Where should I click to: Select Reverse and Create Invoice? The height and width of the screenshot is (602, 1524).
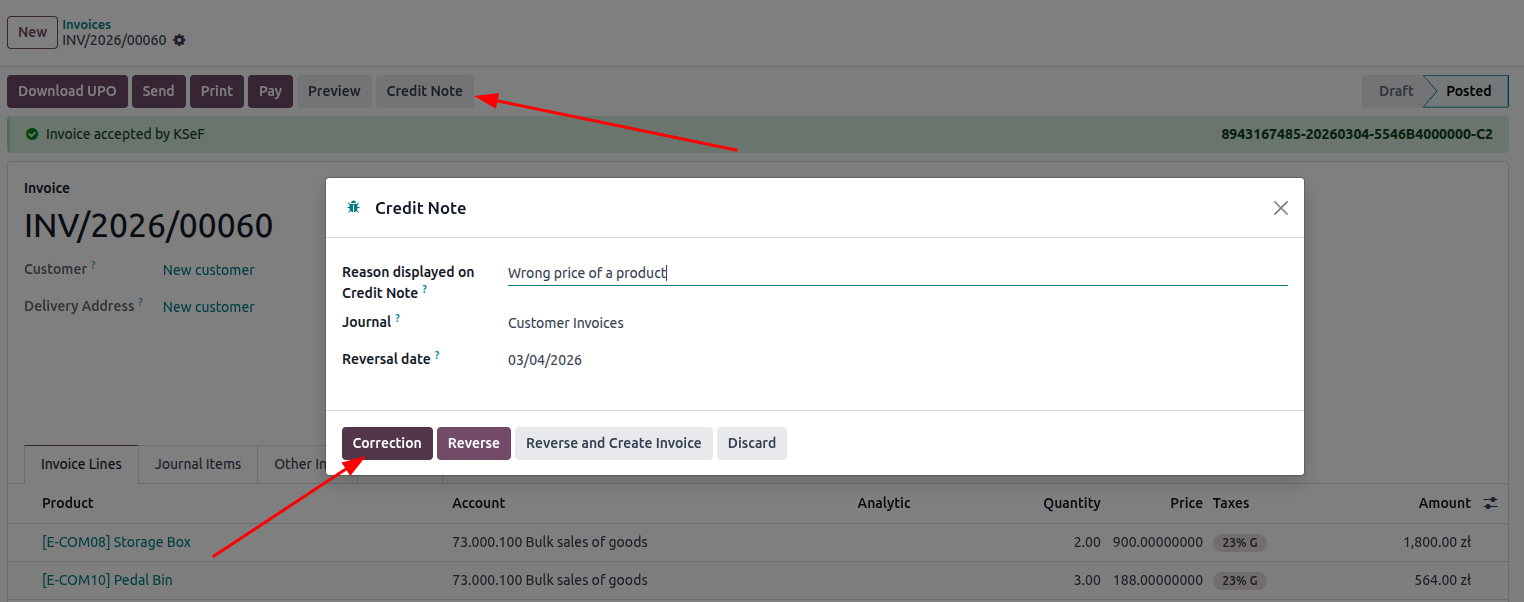613,443
